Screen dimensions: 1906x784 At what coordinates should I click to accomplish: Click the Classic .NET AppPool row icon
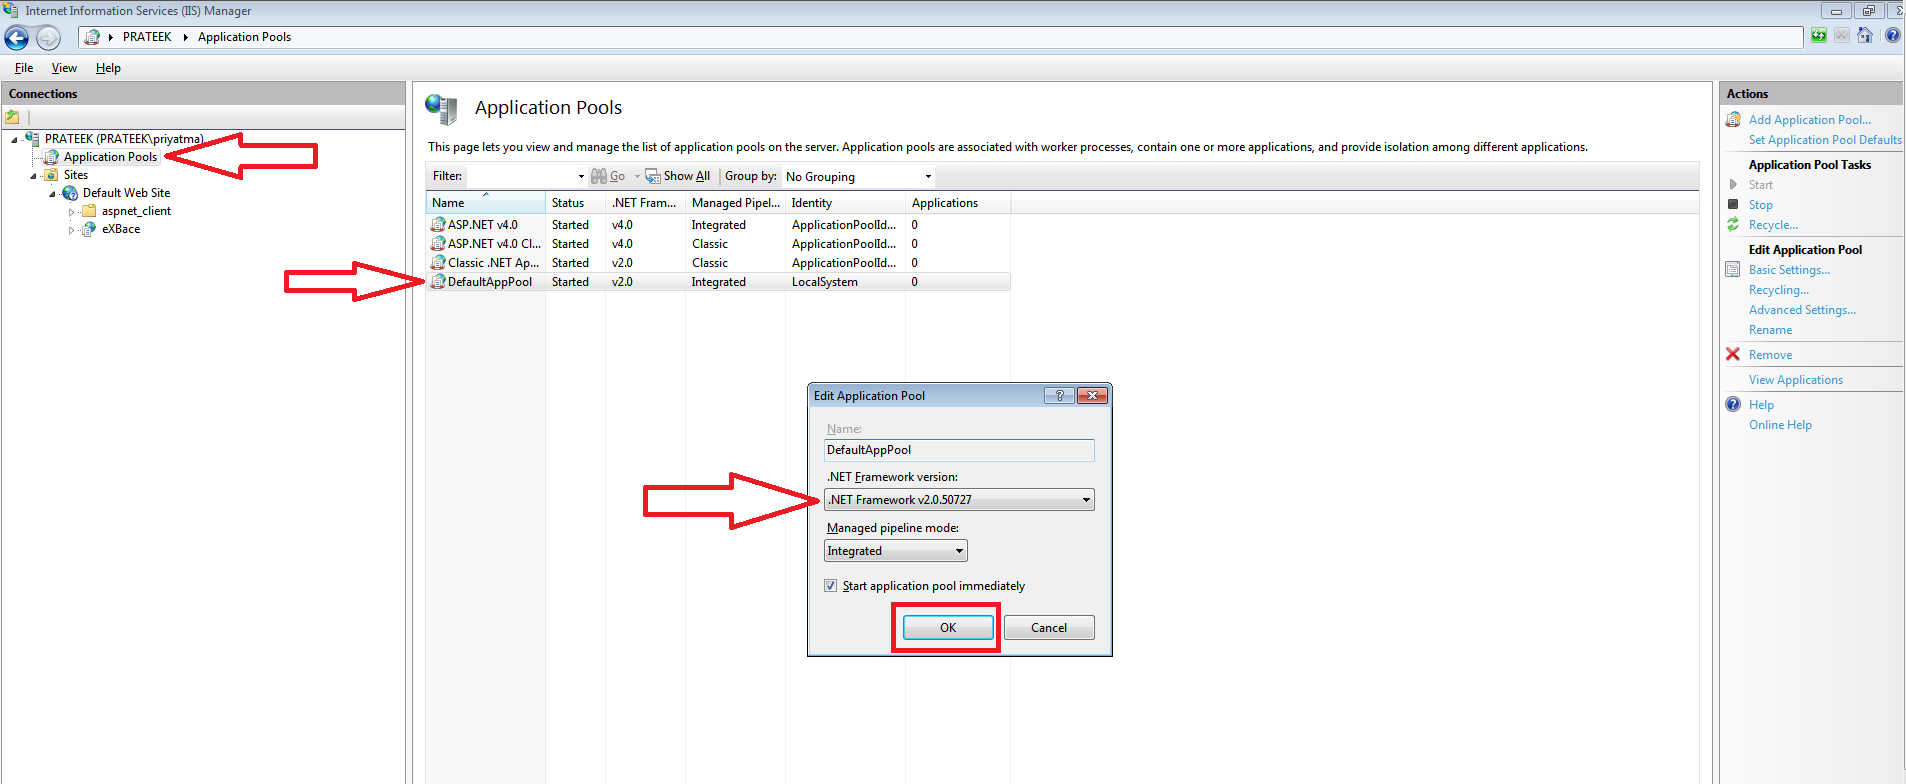click(x=438, y=263)
